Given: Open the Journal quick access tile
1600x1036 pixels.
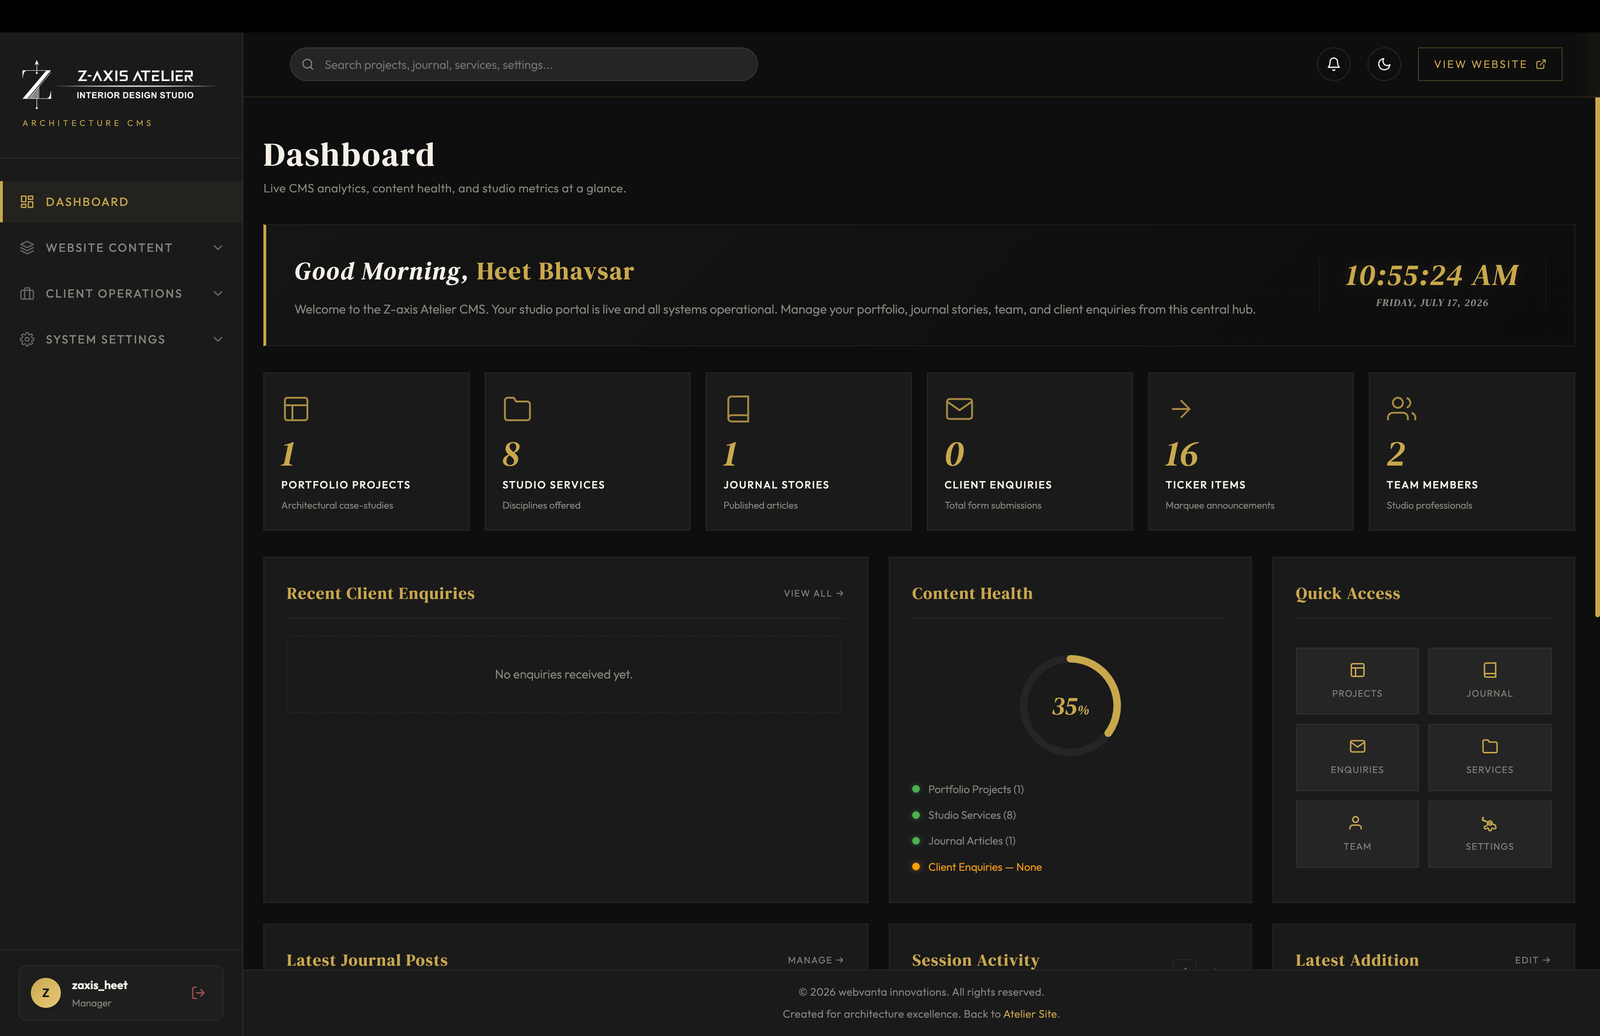Looking at the screenshot, I should tap(1489, 681).
